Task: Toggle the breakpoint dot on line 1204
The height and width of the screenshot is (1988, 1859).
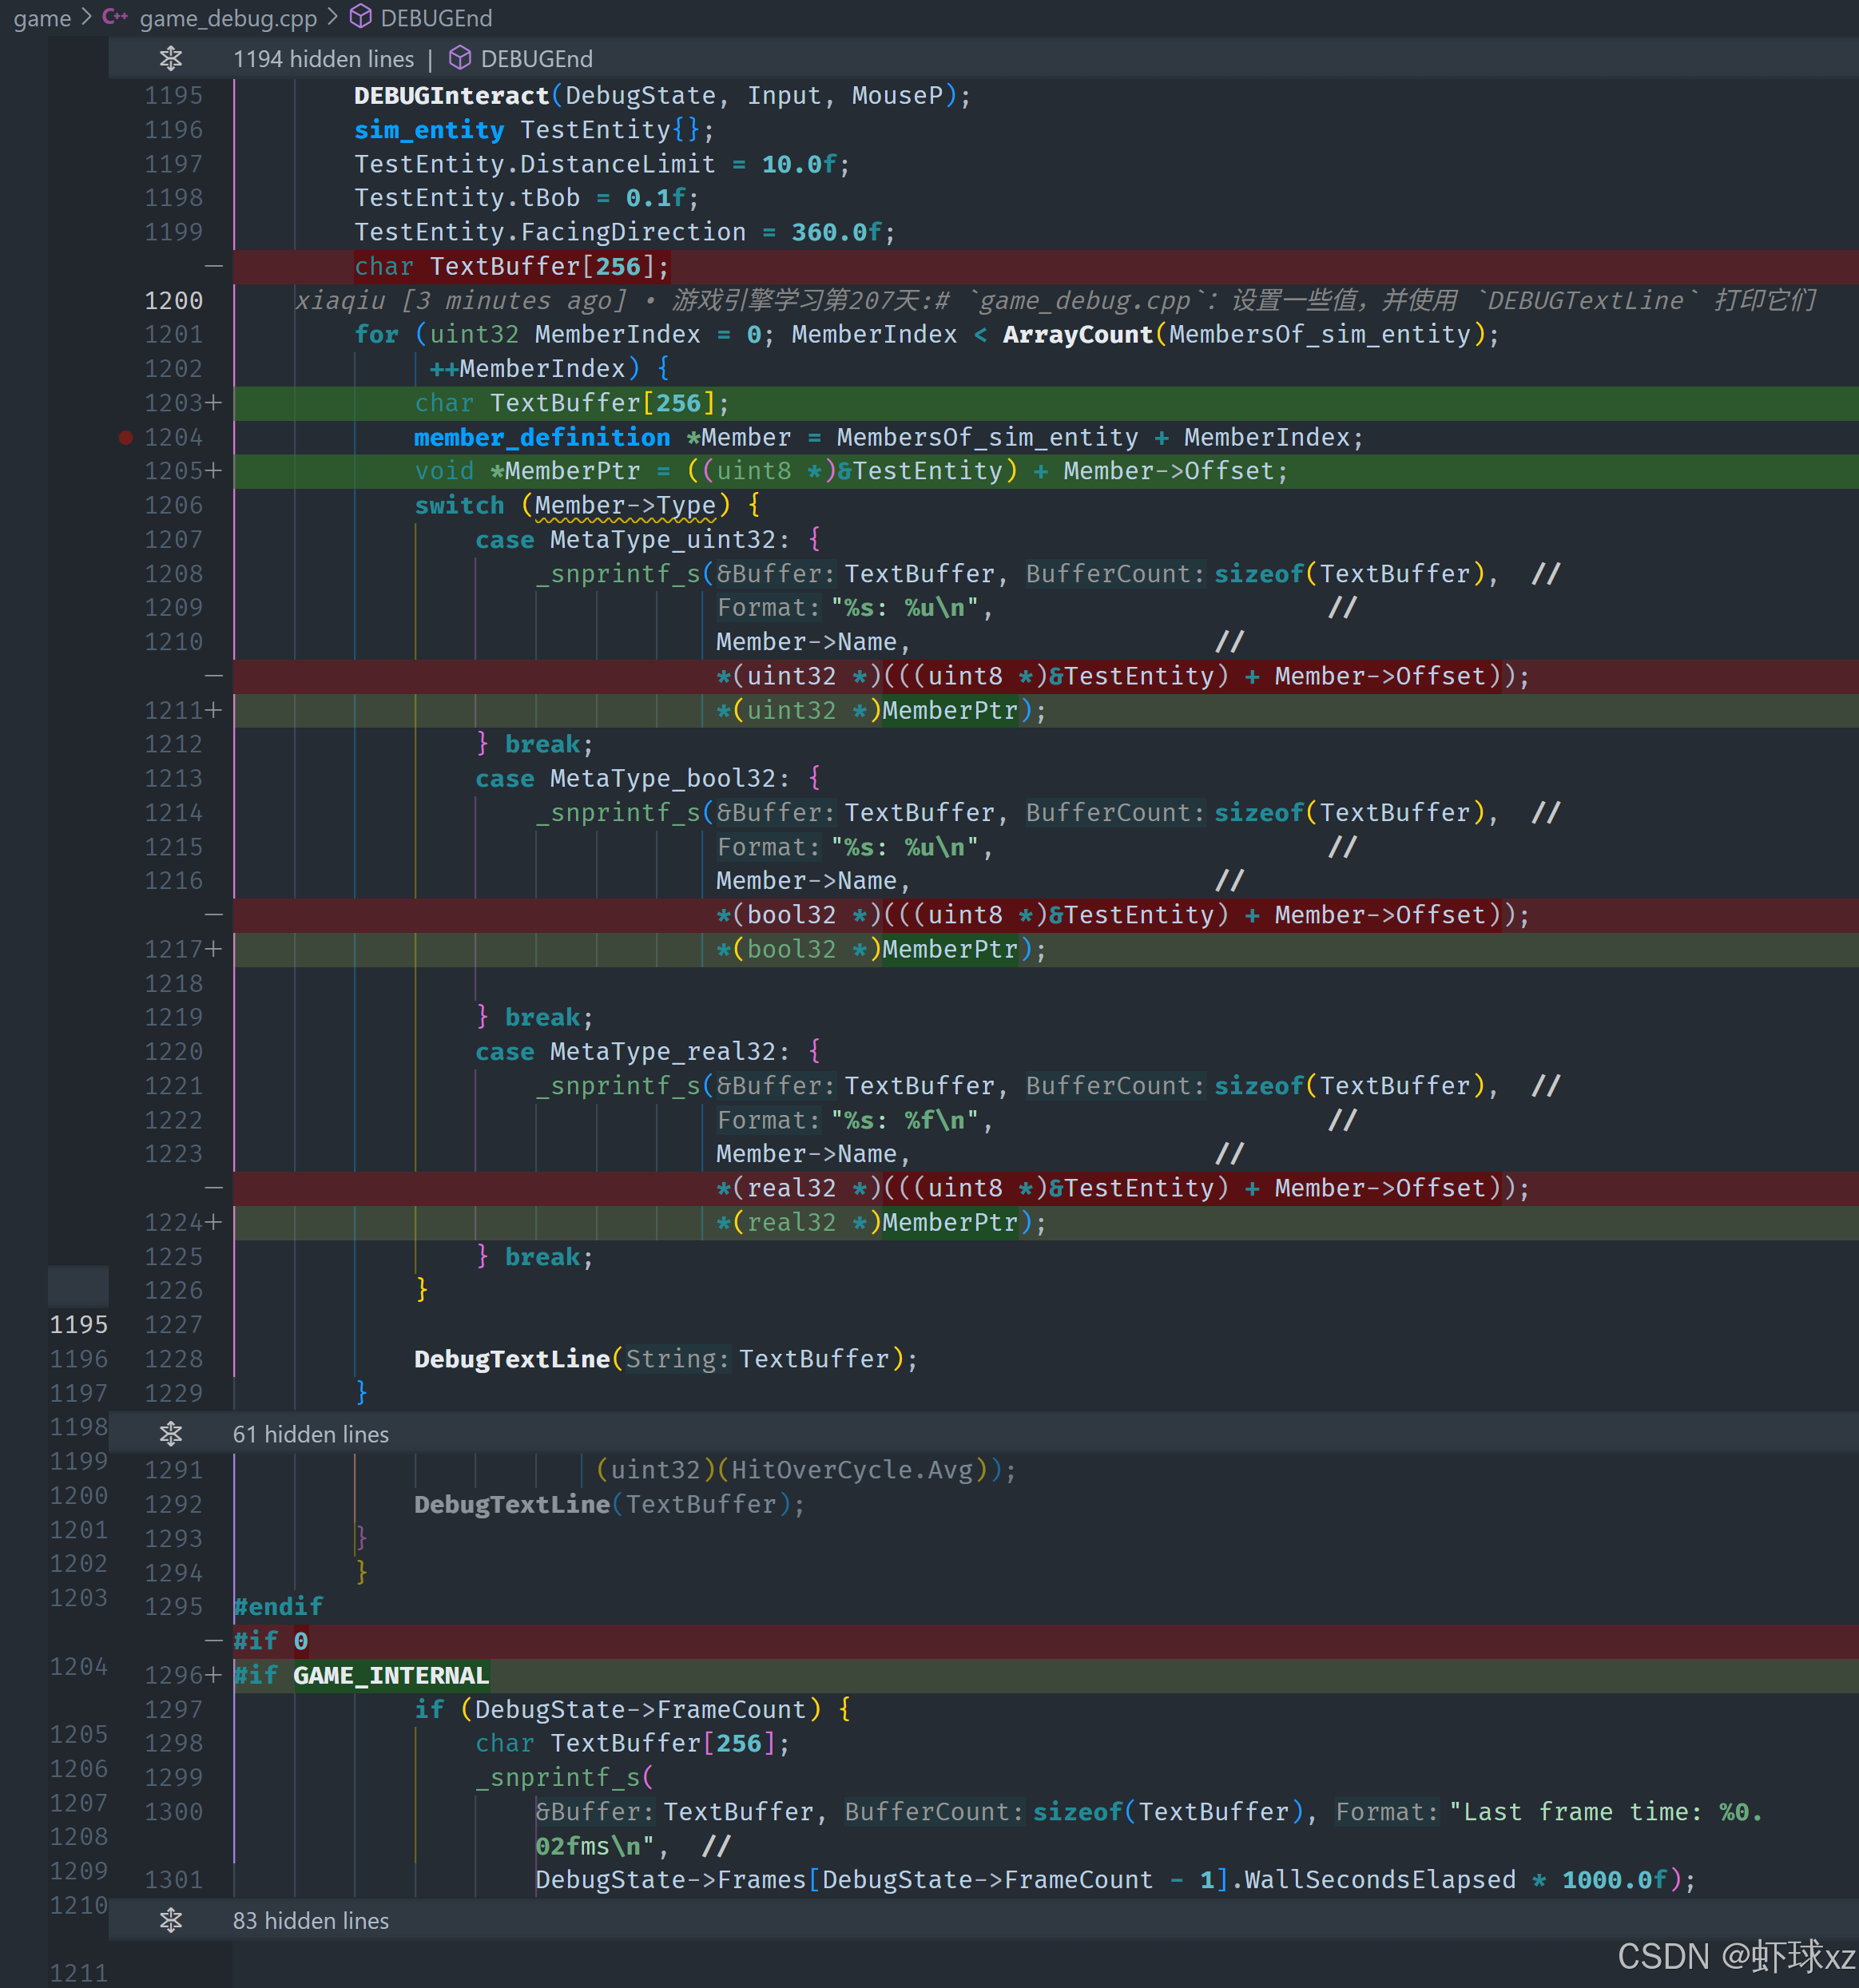Action: 126,437
